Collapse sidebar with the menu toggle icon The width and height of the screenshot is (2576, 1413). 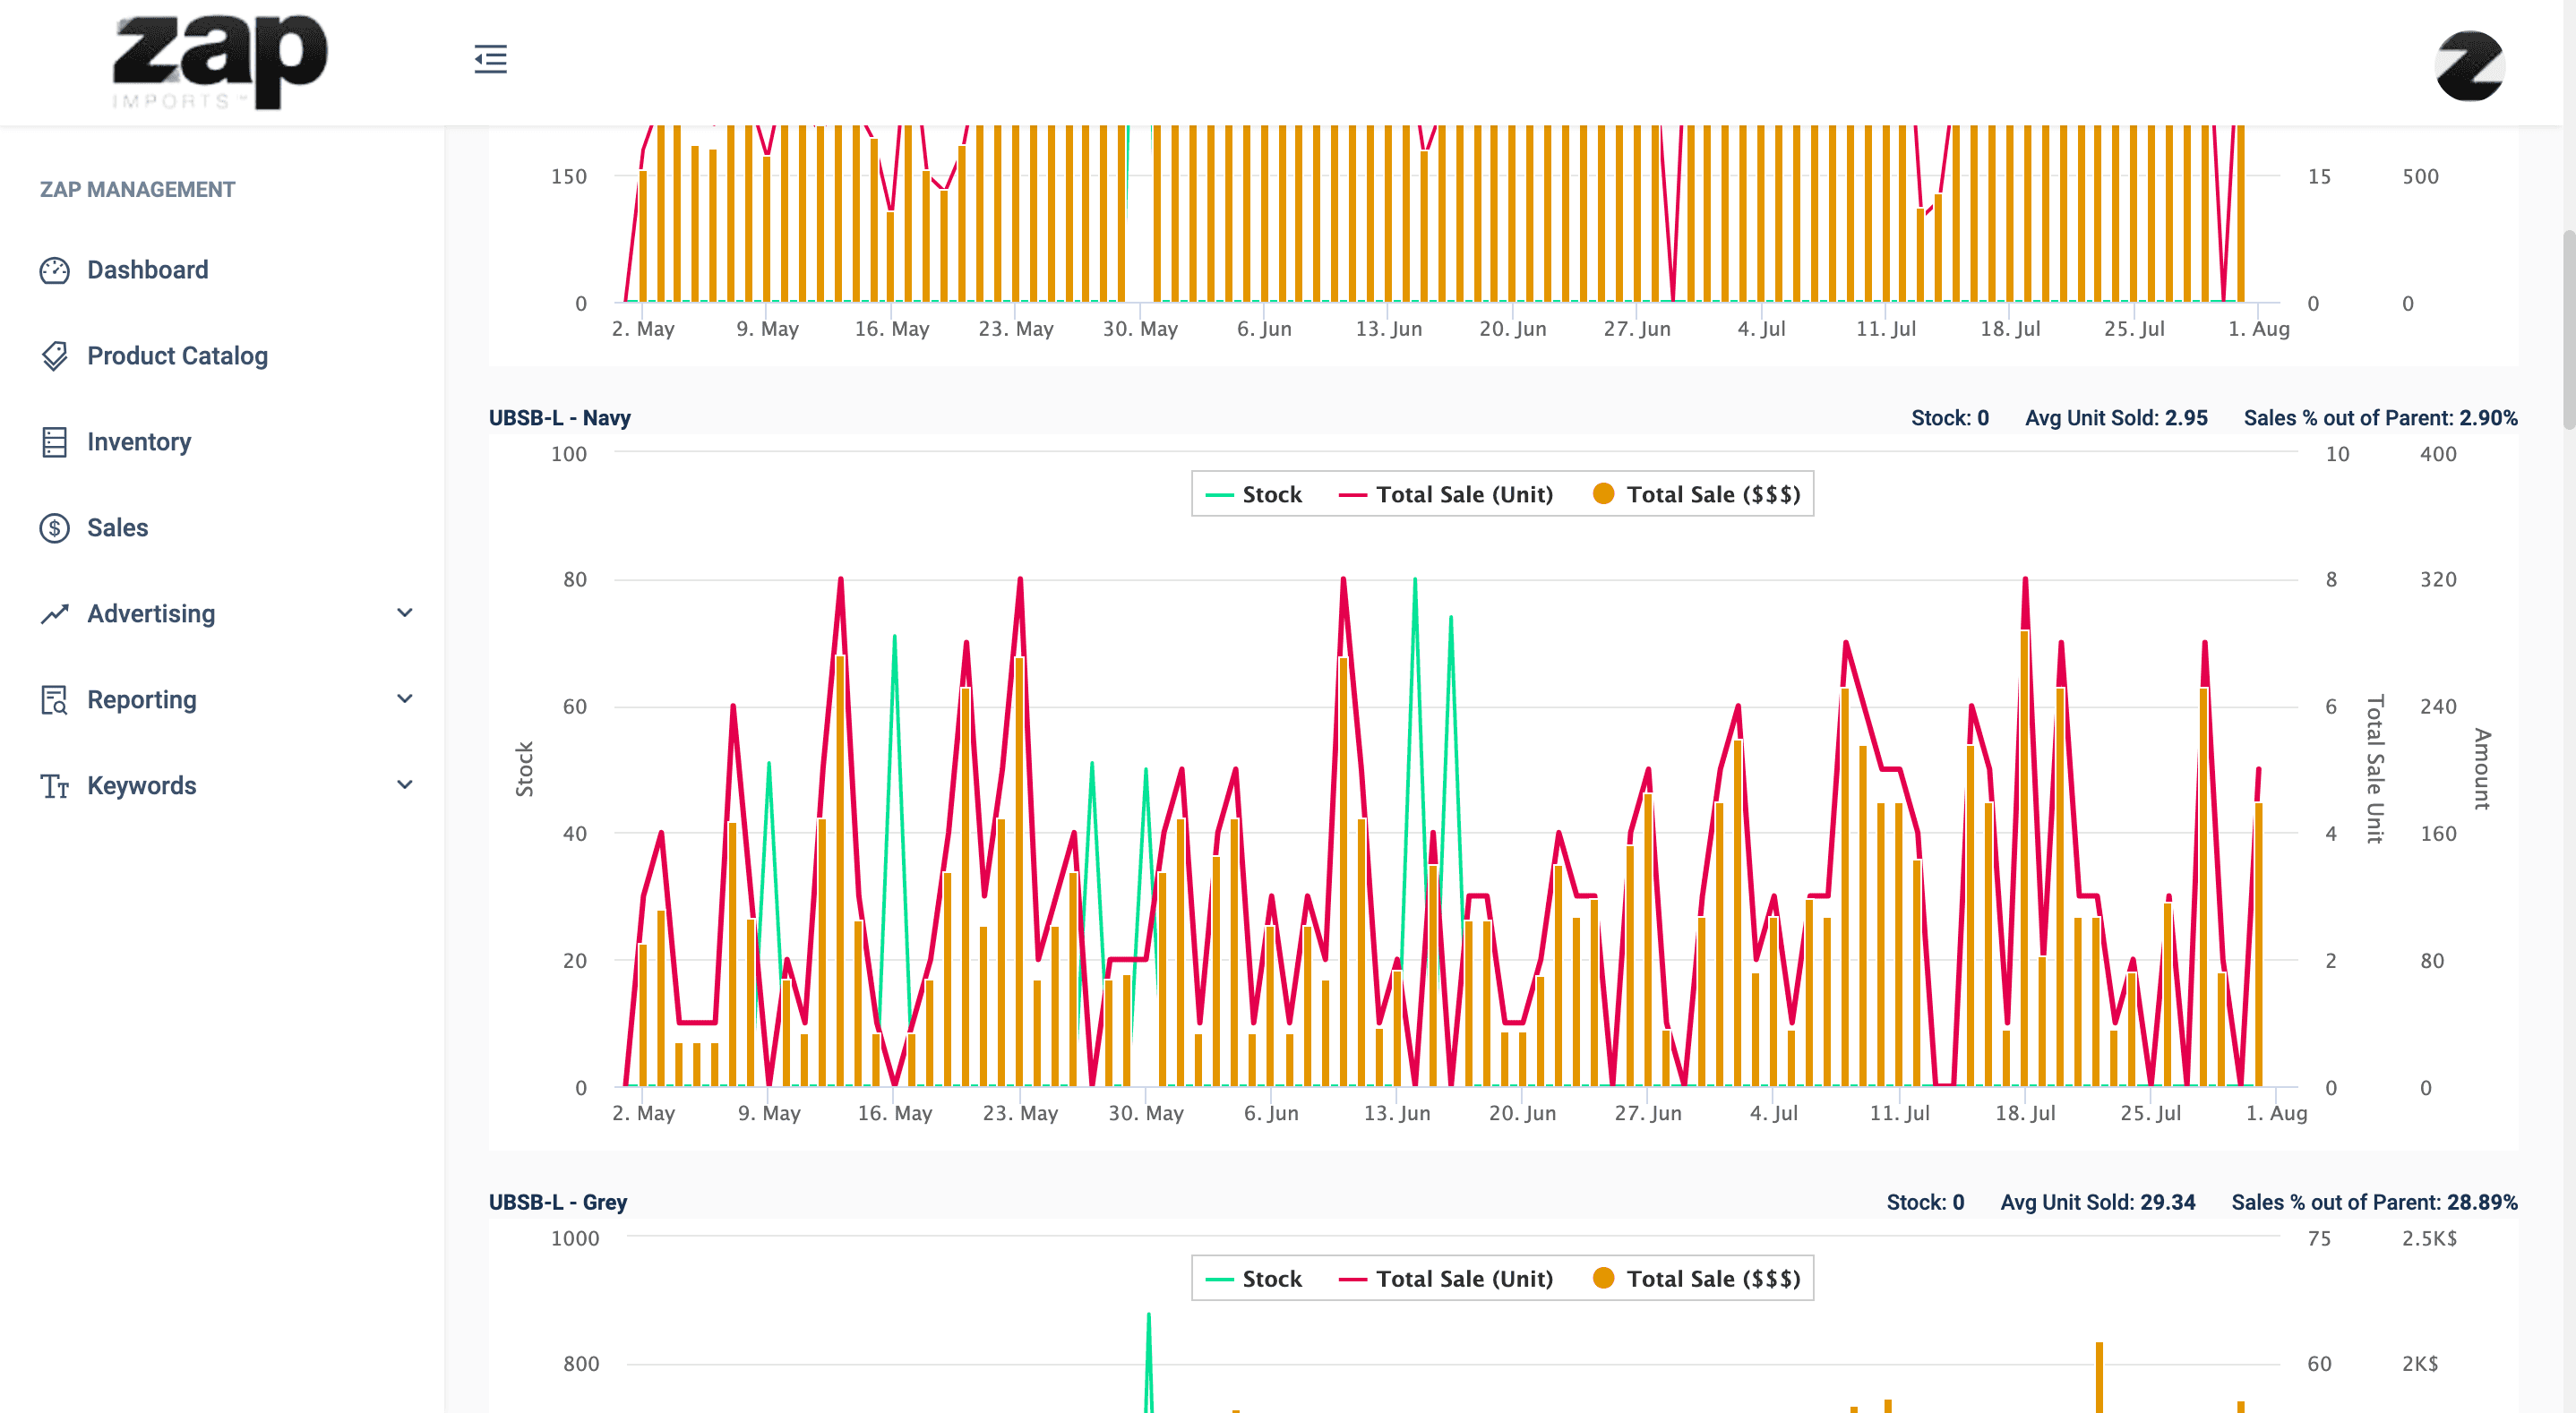[x=490, y=59]
